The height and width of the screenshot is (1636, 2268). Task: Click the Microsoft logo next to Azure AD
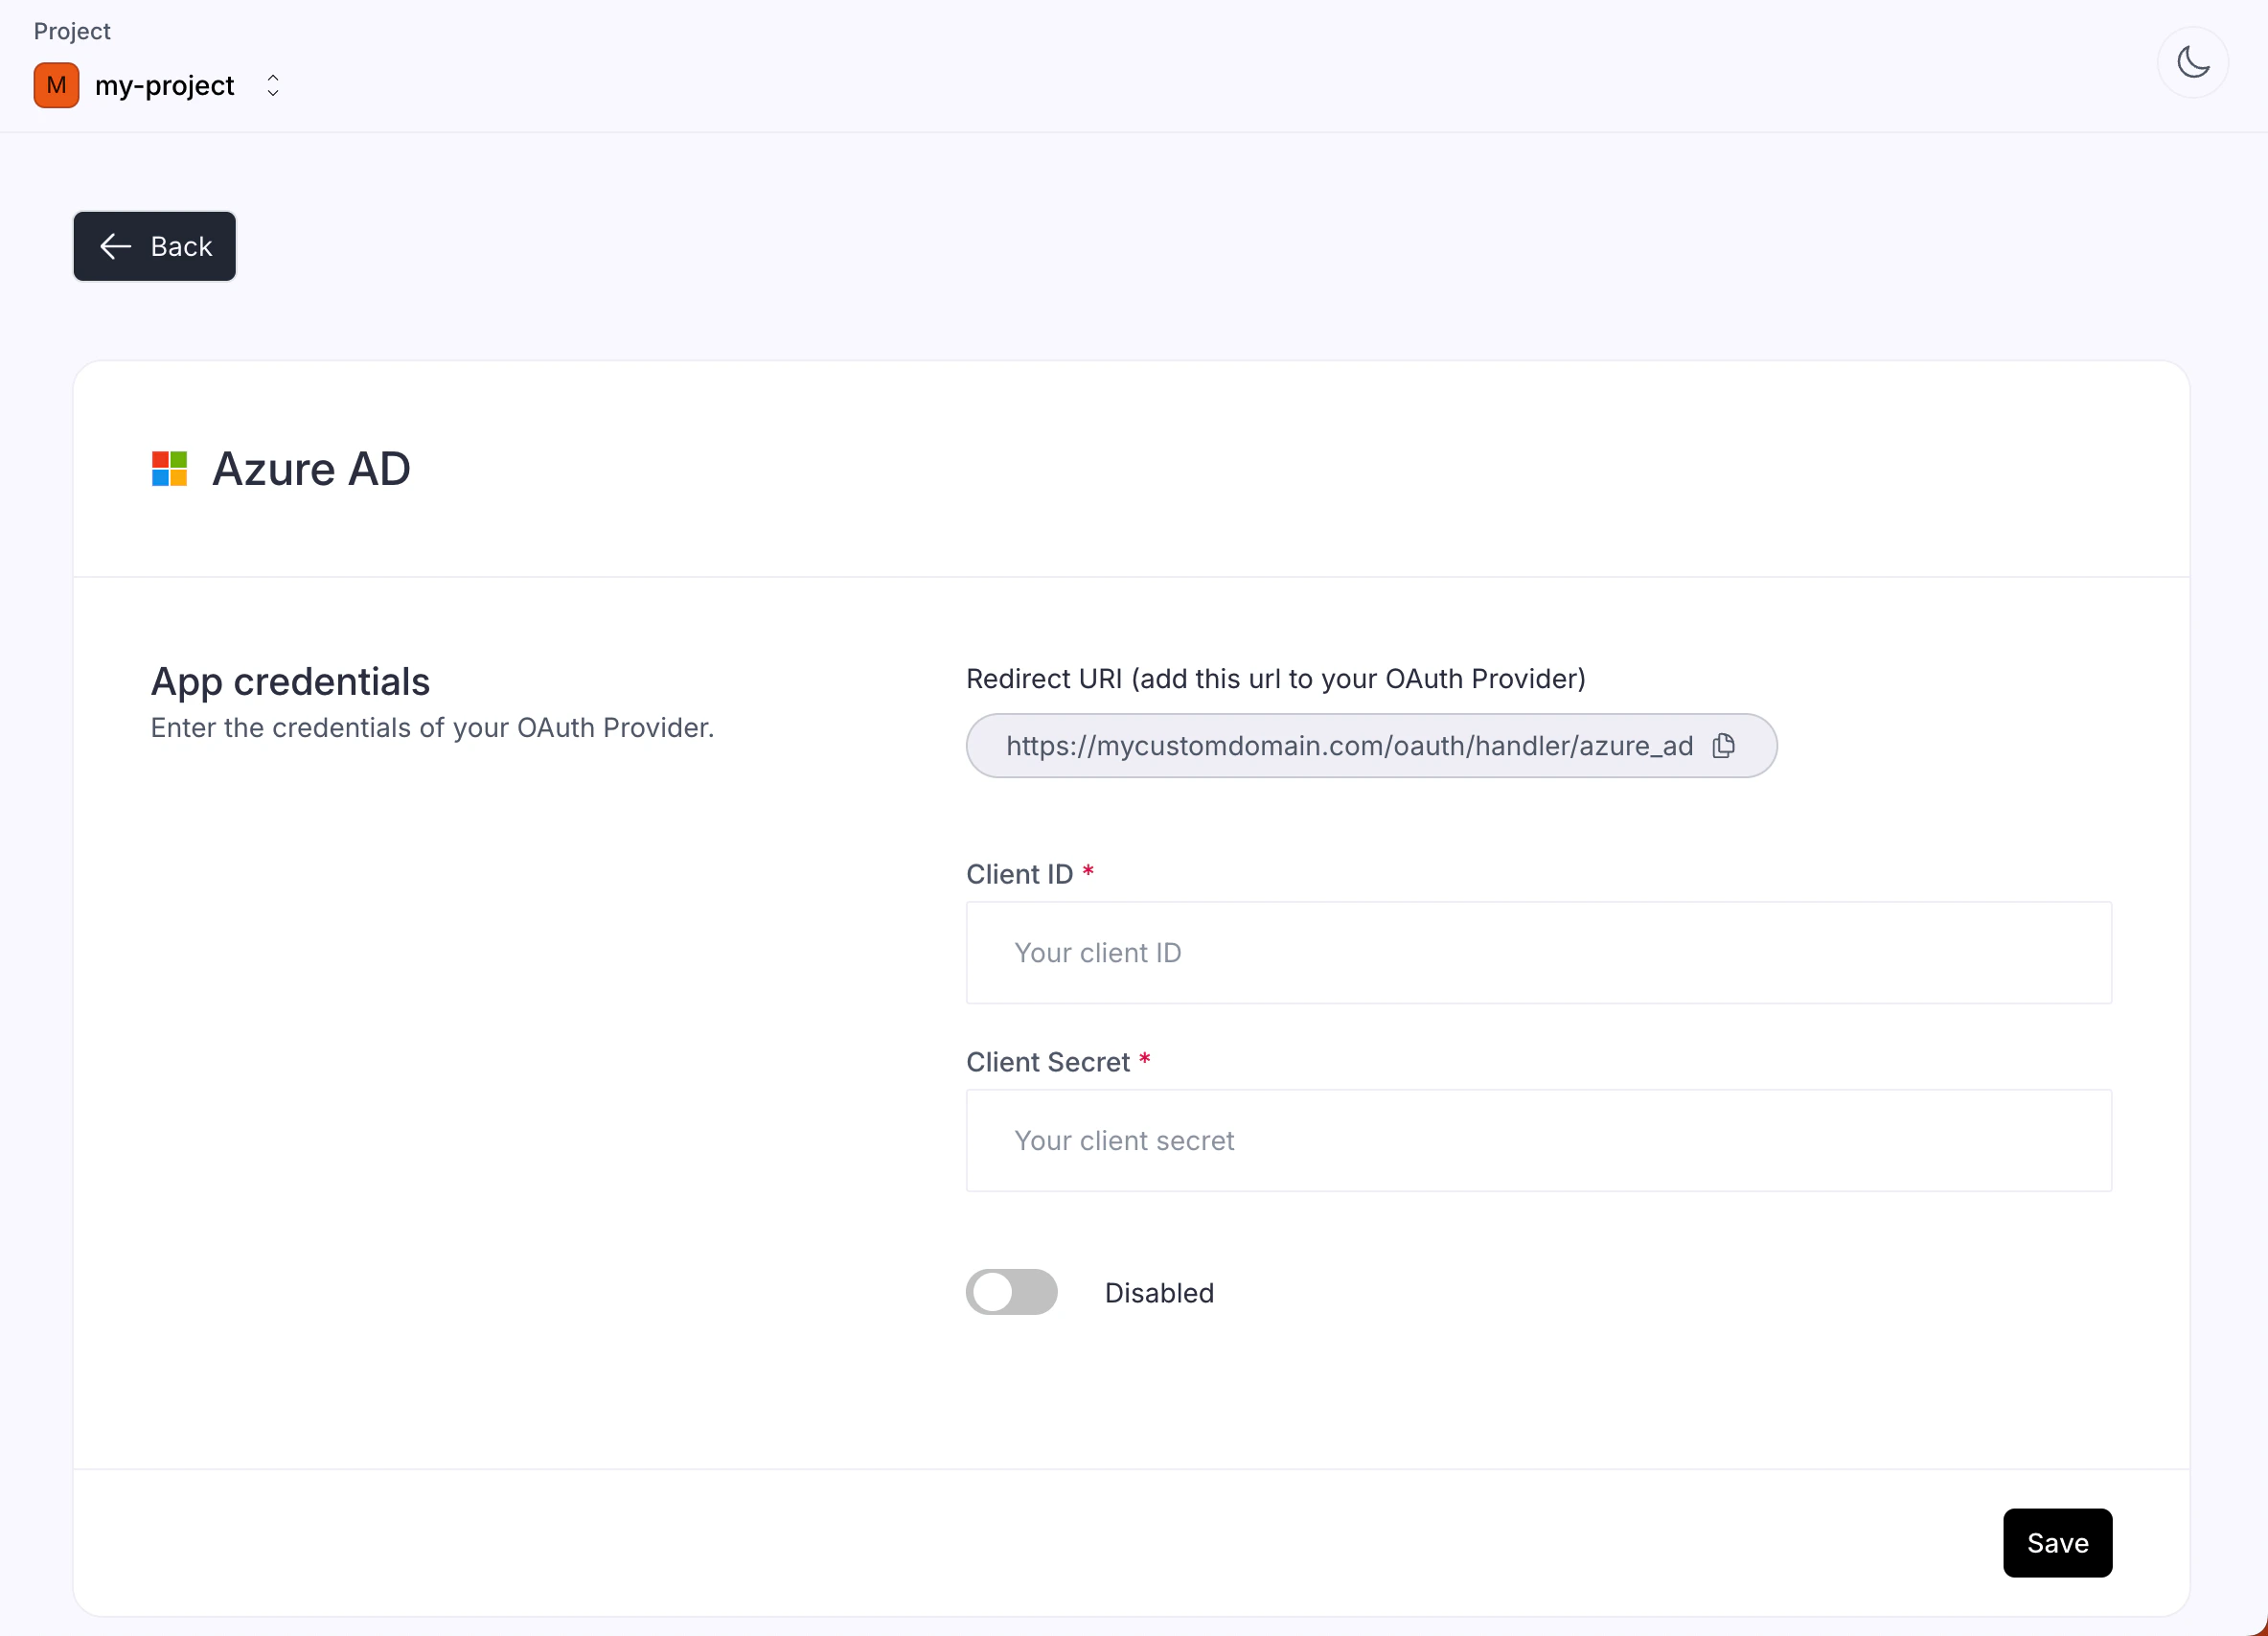pos(169,468)
